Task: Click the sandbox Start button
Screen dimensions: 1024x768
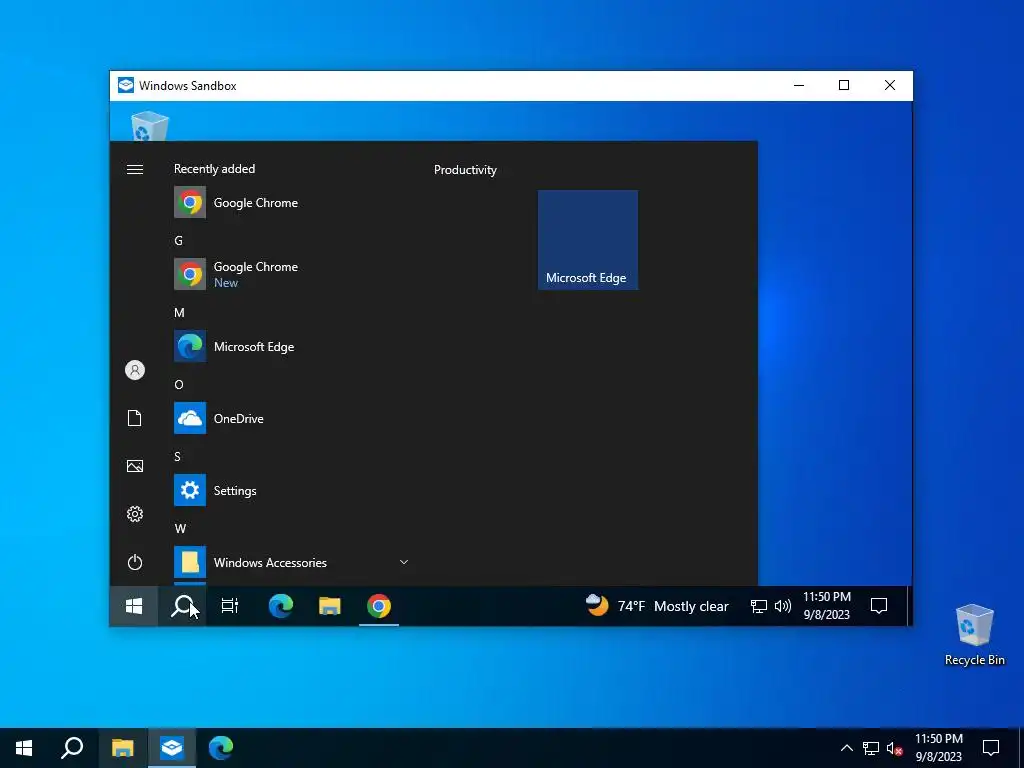Action: (134, 606)
